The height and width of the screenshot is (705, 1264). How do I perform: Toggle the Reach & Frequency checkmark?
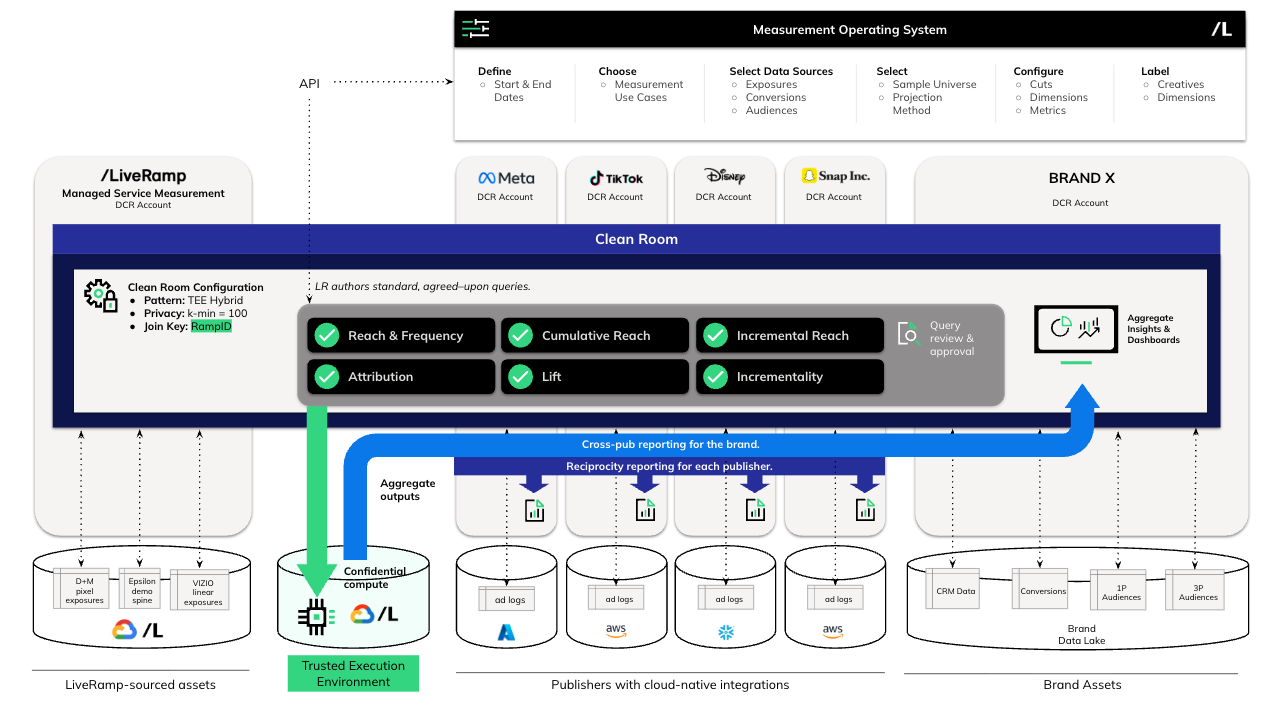pyautogui.click(x=327, y=335)
